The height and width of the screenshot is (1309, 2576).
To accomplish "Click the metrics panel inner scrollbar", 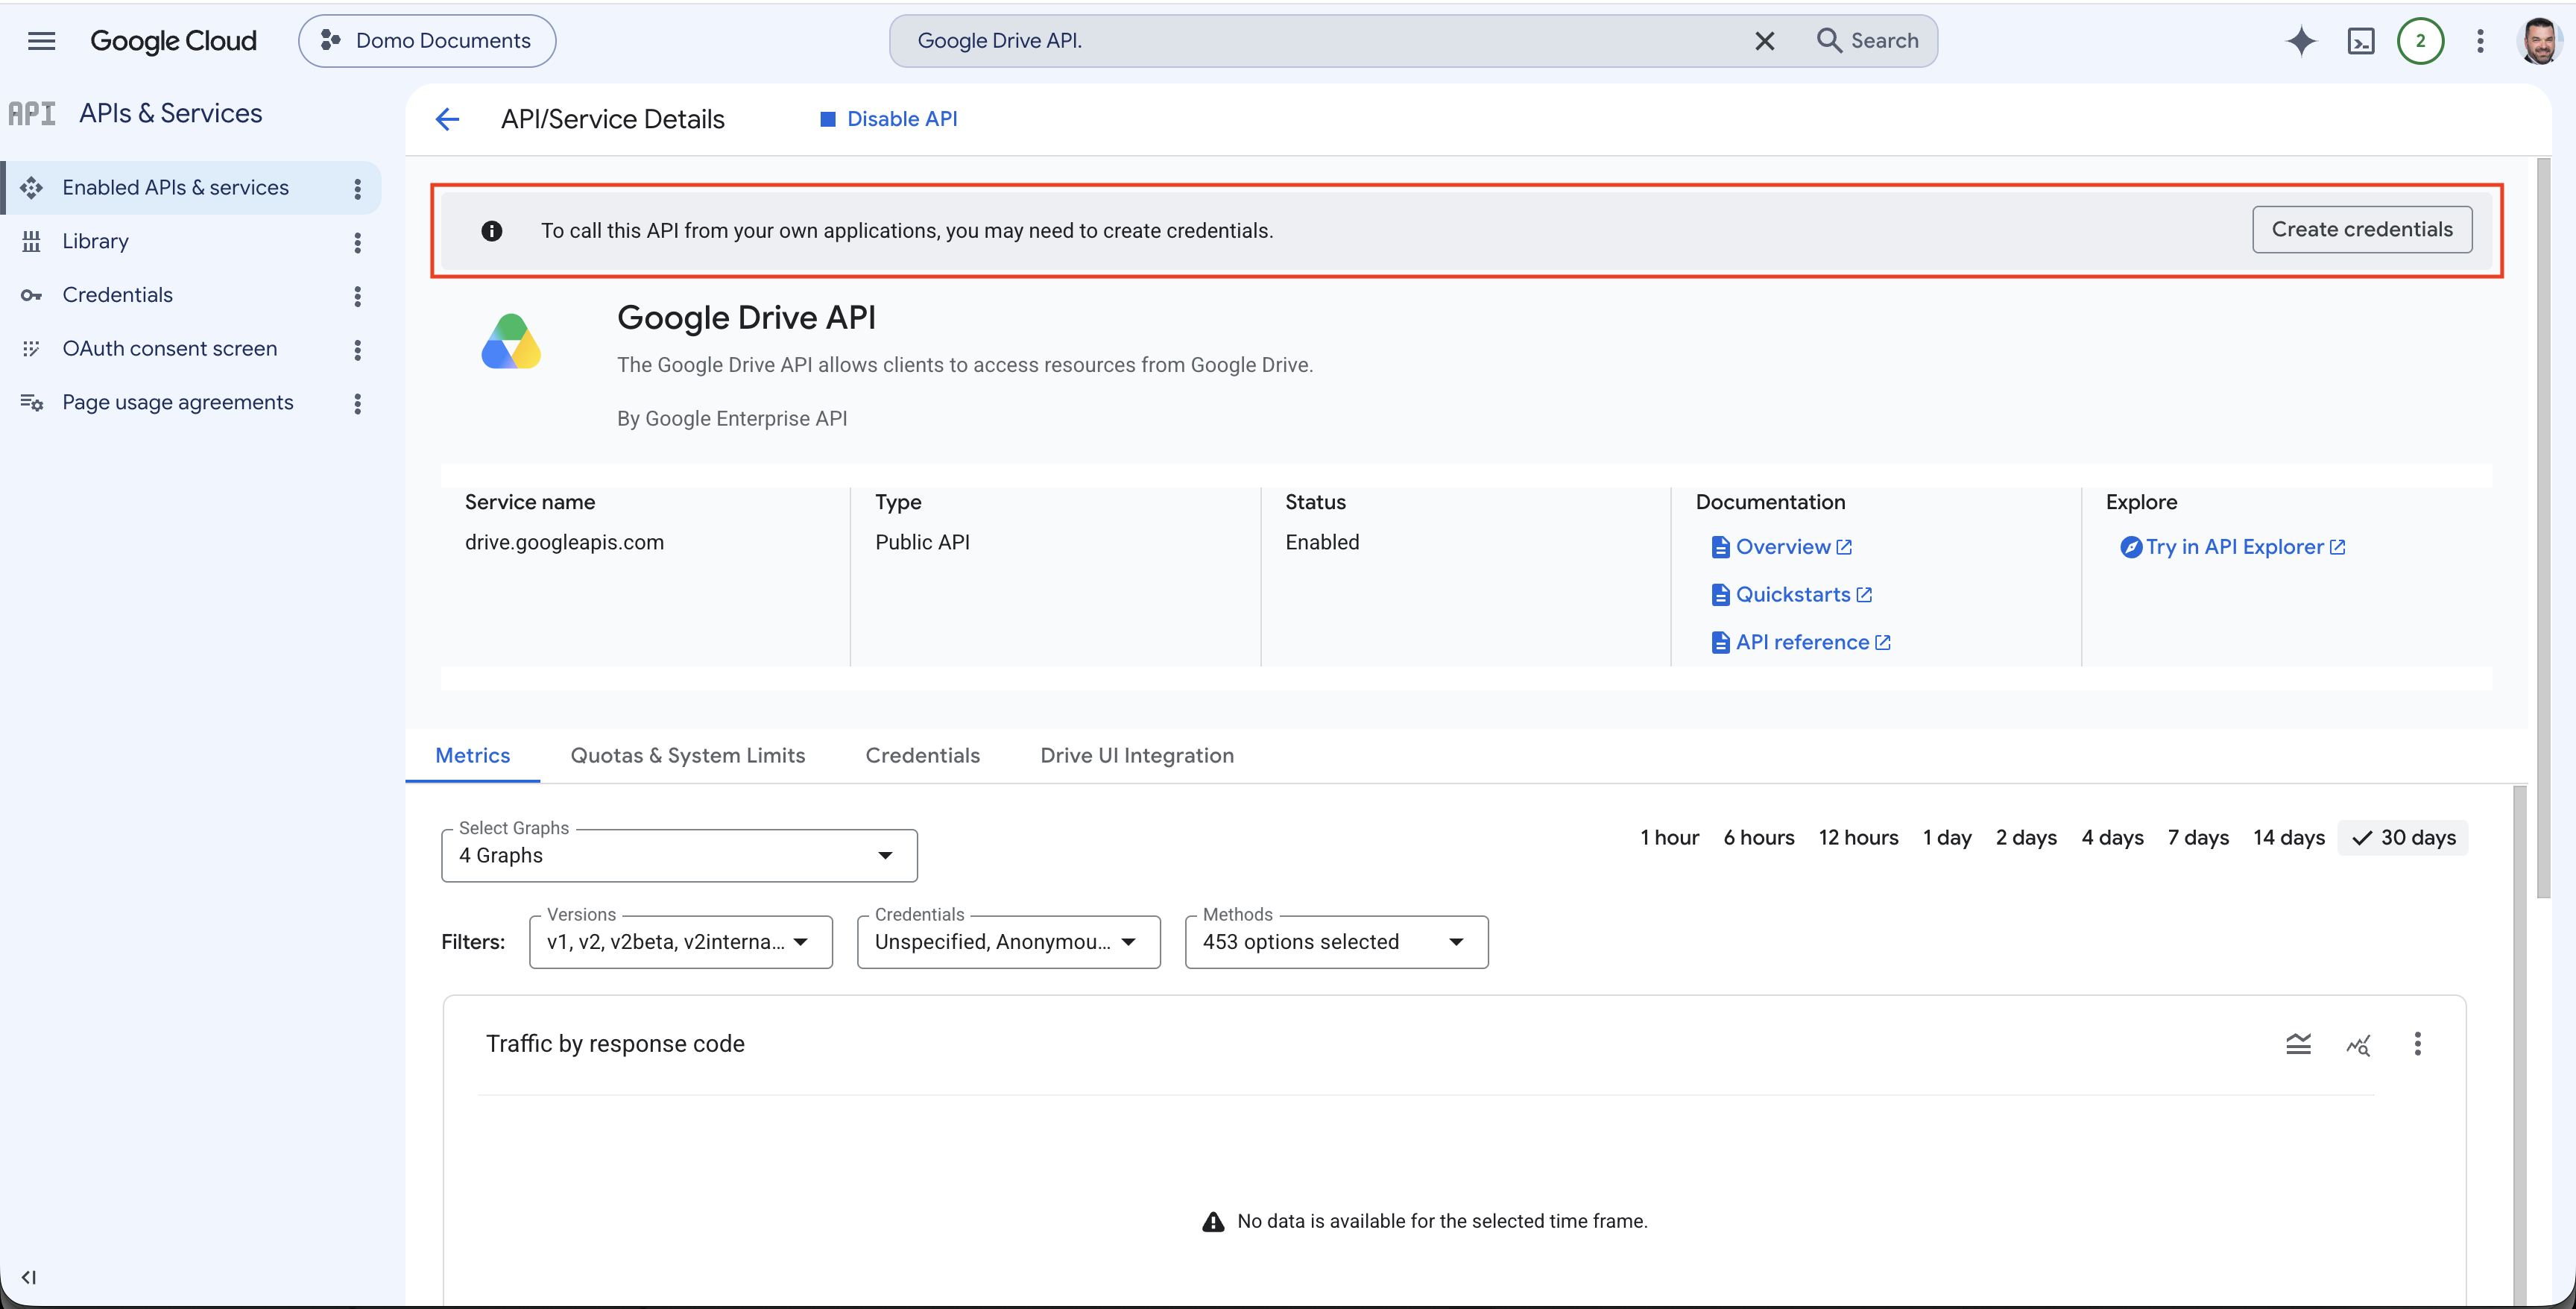I will (2519, 1045).
